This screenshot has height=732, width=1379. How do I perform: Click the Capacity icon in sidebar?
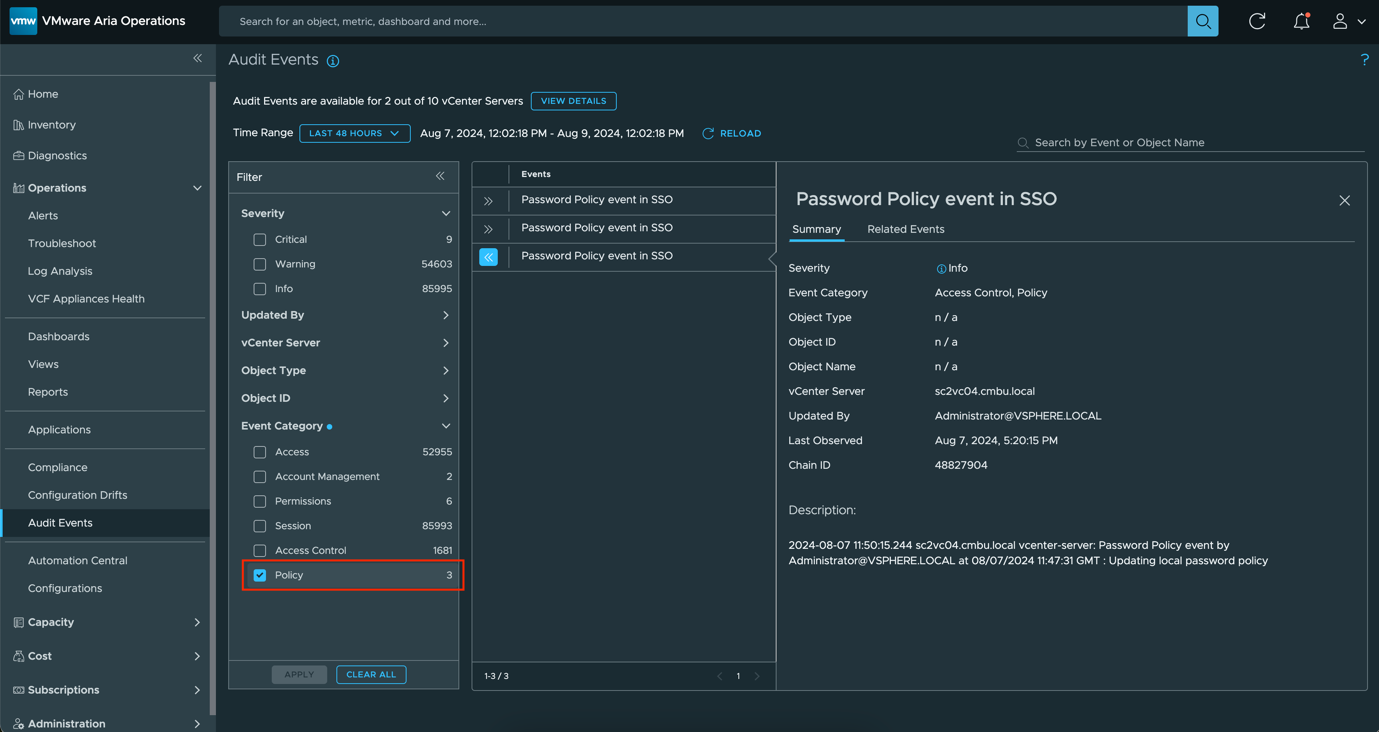[18, 622]
